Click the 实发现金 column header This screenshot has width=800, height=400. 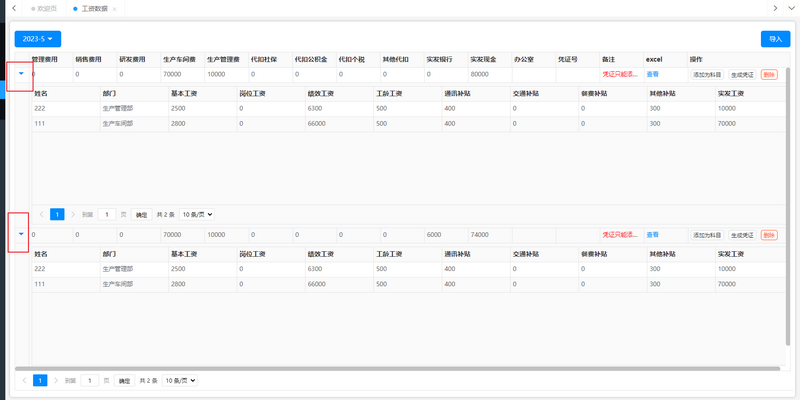coord(483,59)
